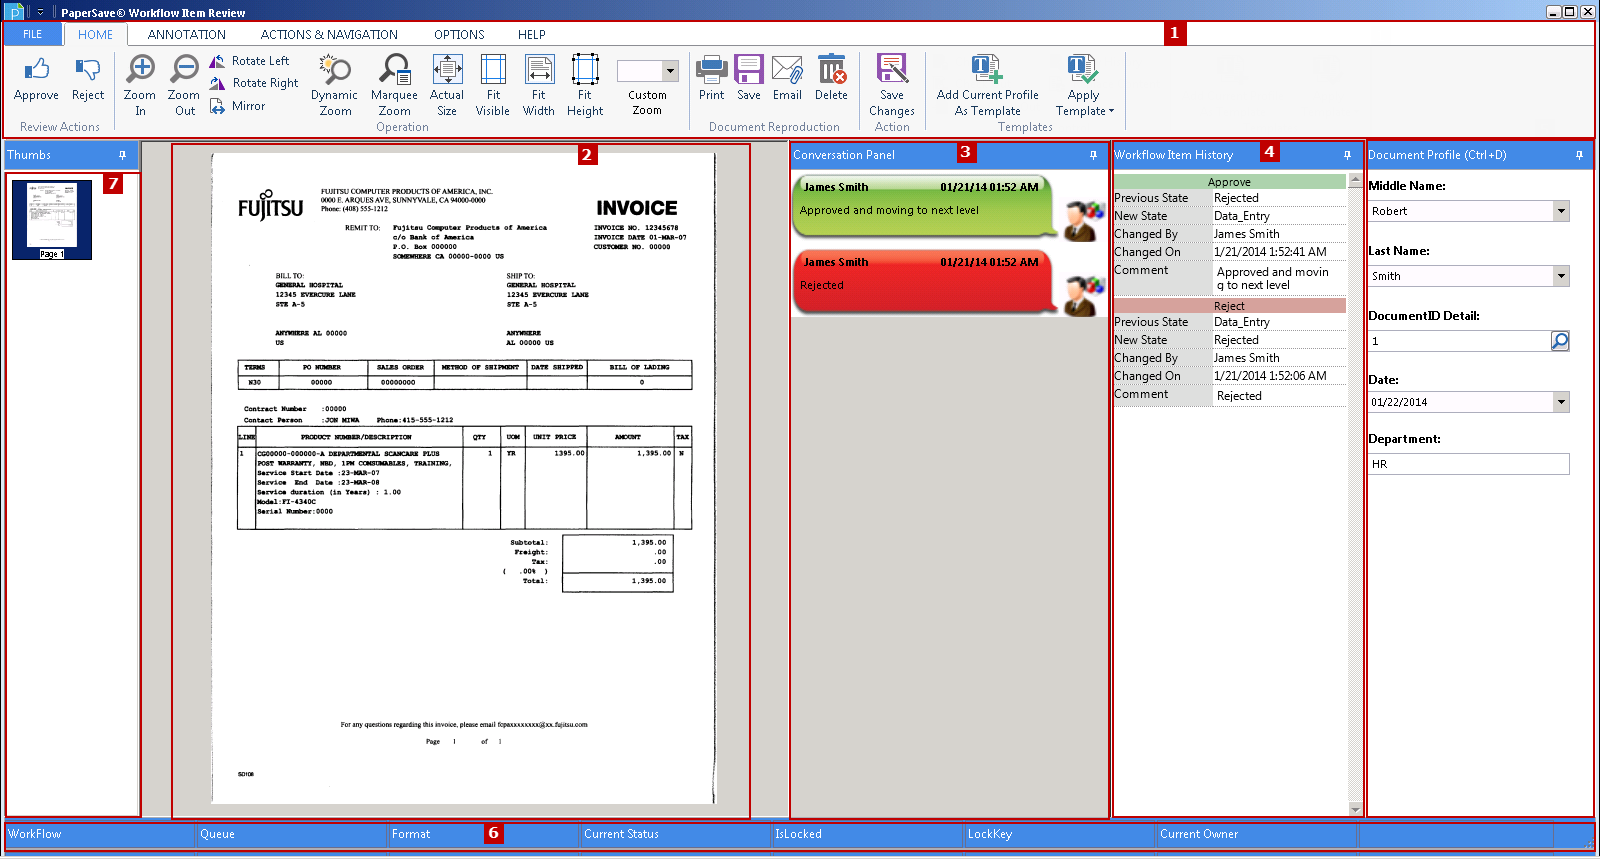Zoom In on the document
This screenshot has height=859, width=1600.
[x=140, y=85]
